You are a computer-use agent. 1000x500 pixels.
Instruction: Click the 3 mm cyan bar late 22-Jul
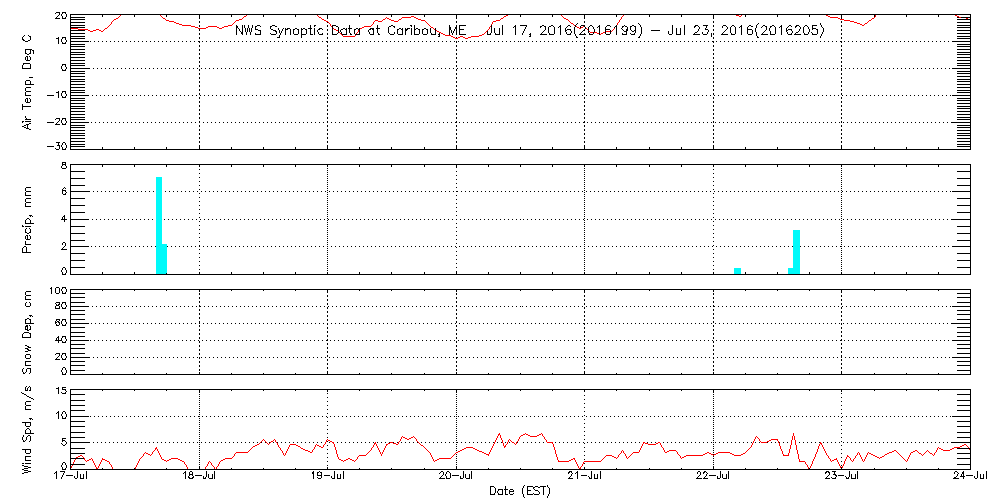click(796, 251)
